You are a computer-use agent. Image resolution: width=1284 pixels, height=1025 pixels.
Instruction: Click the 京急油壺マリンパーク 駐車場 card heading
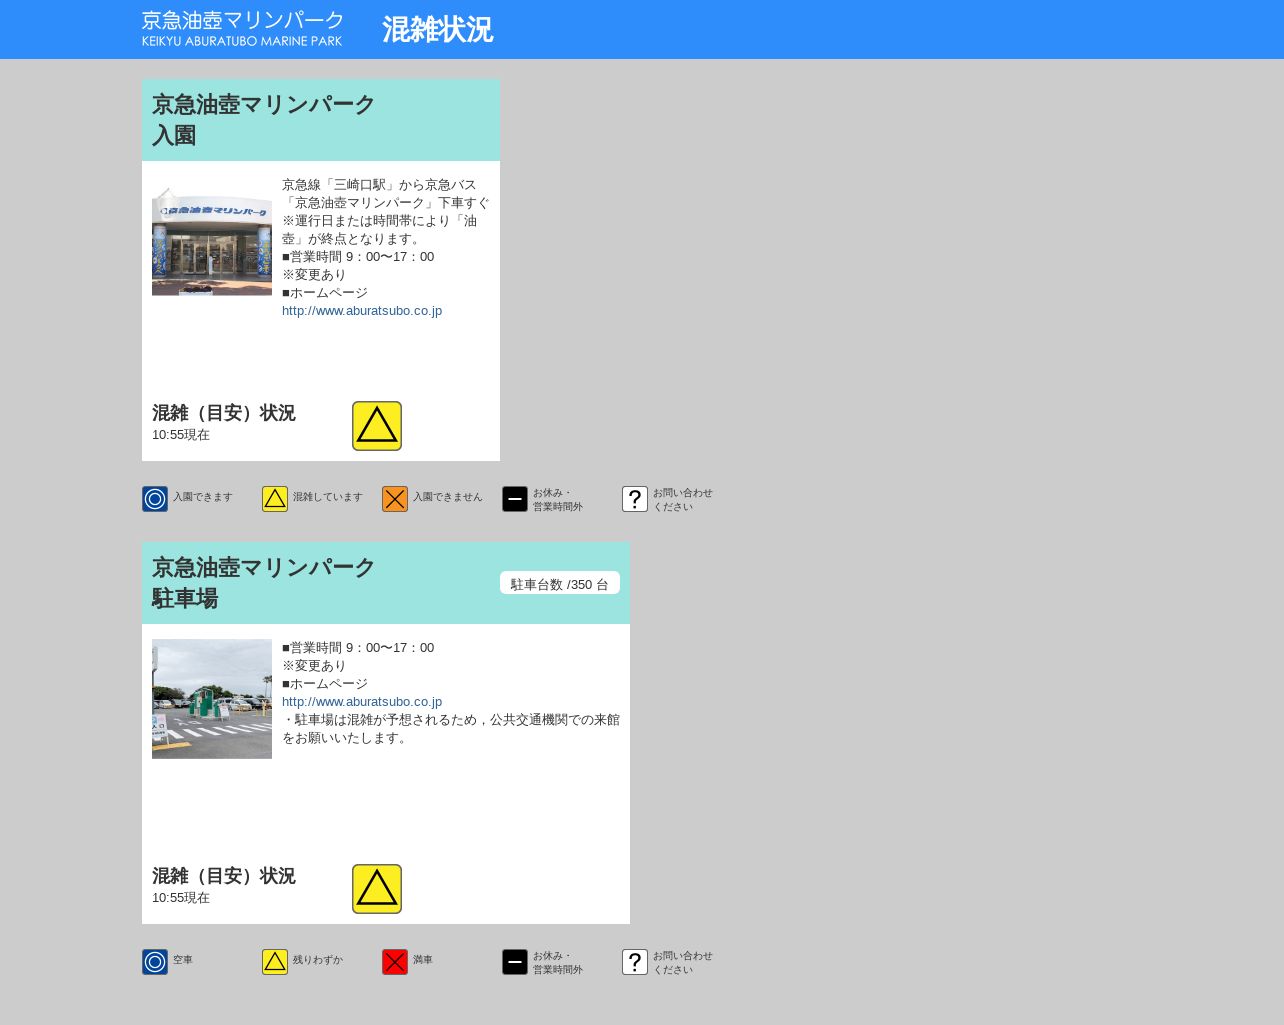tap(263, 583)
